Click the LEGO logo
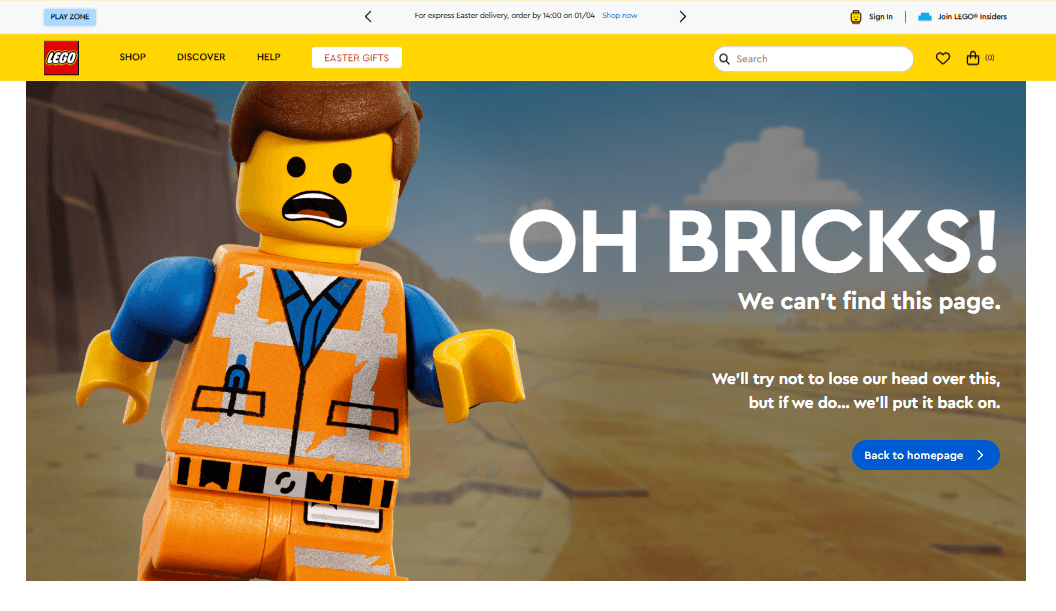The image size is (1056, 611). 61,57
